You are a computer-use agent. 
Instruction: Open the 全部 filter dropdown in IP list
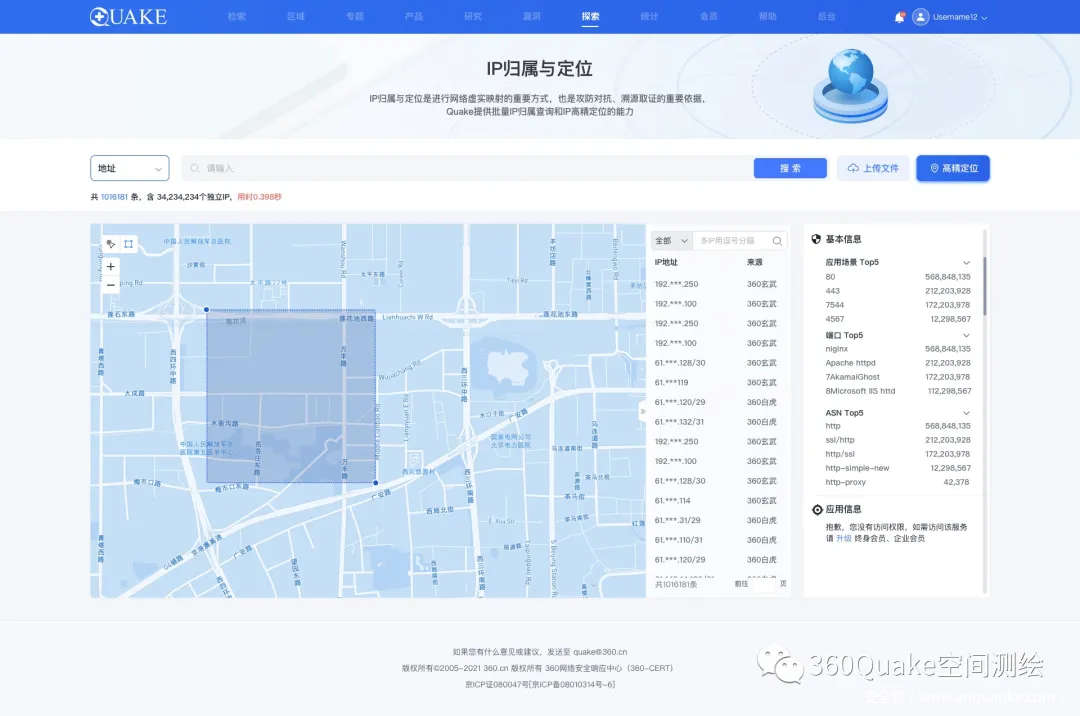click(x=671, y=241)
